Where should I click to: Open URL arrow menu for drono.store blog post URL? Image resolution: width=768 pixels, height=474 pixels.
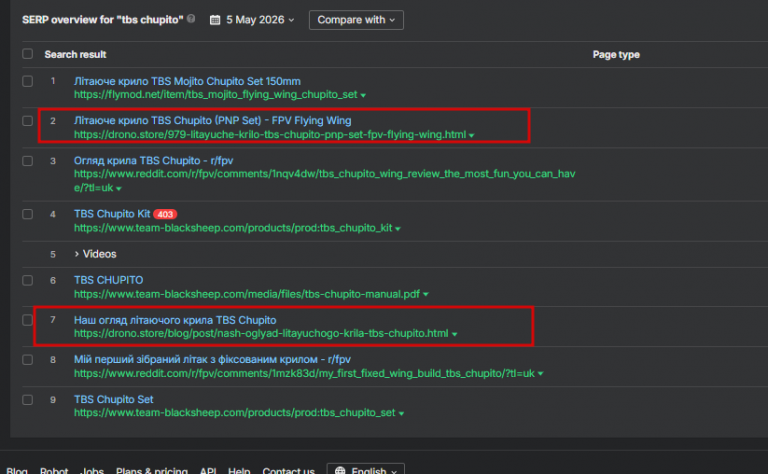tap(455, 334)
